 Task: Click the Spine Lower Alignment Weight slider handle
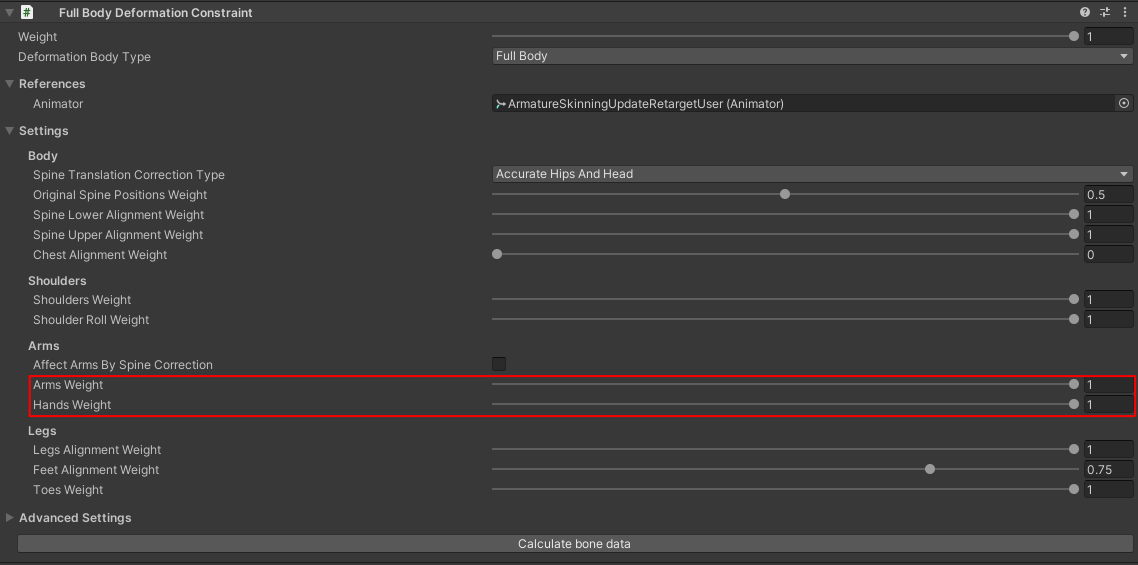pos(1074,214)
